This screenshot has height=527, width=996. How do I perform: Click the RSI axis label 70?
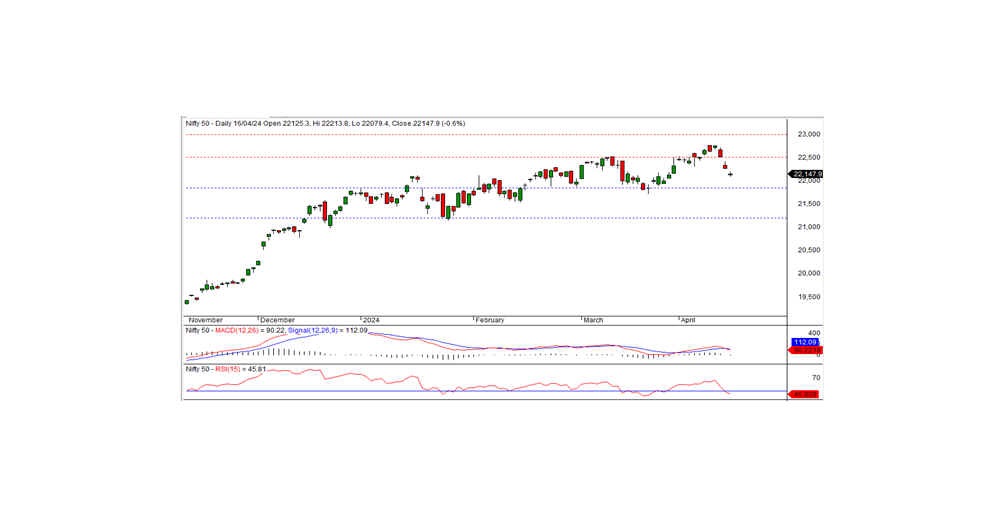pos(815,378)
